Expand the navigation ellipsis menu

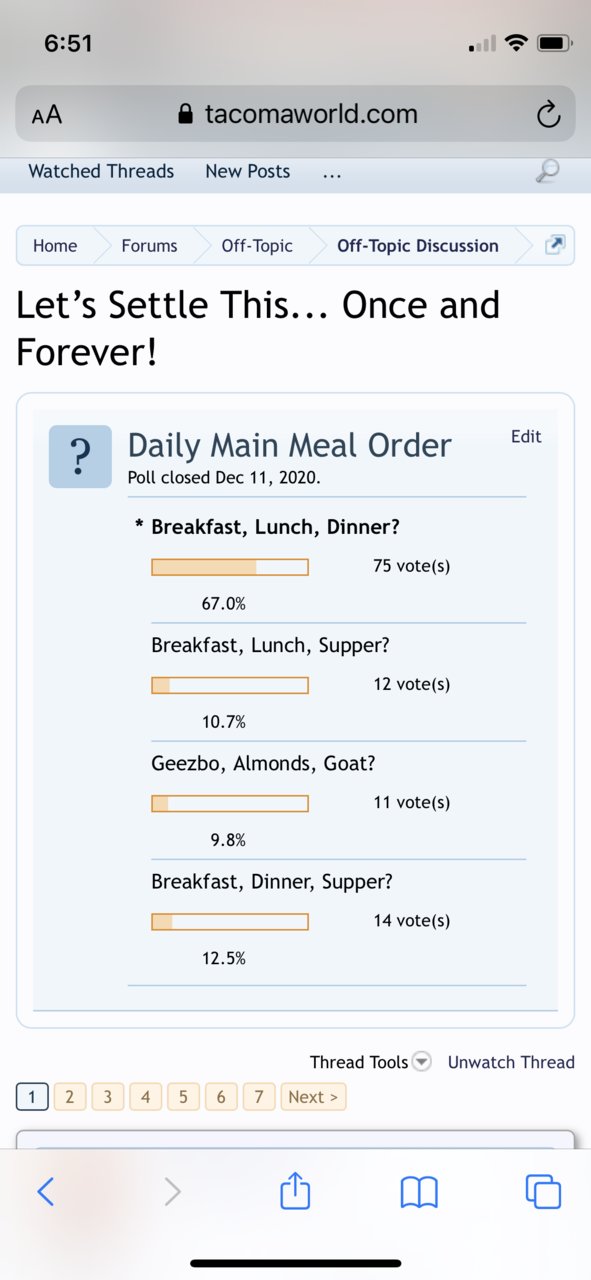[332, 172]
